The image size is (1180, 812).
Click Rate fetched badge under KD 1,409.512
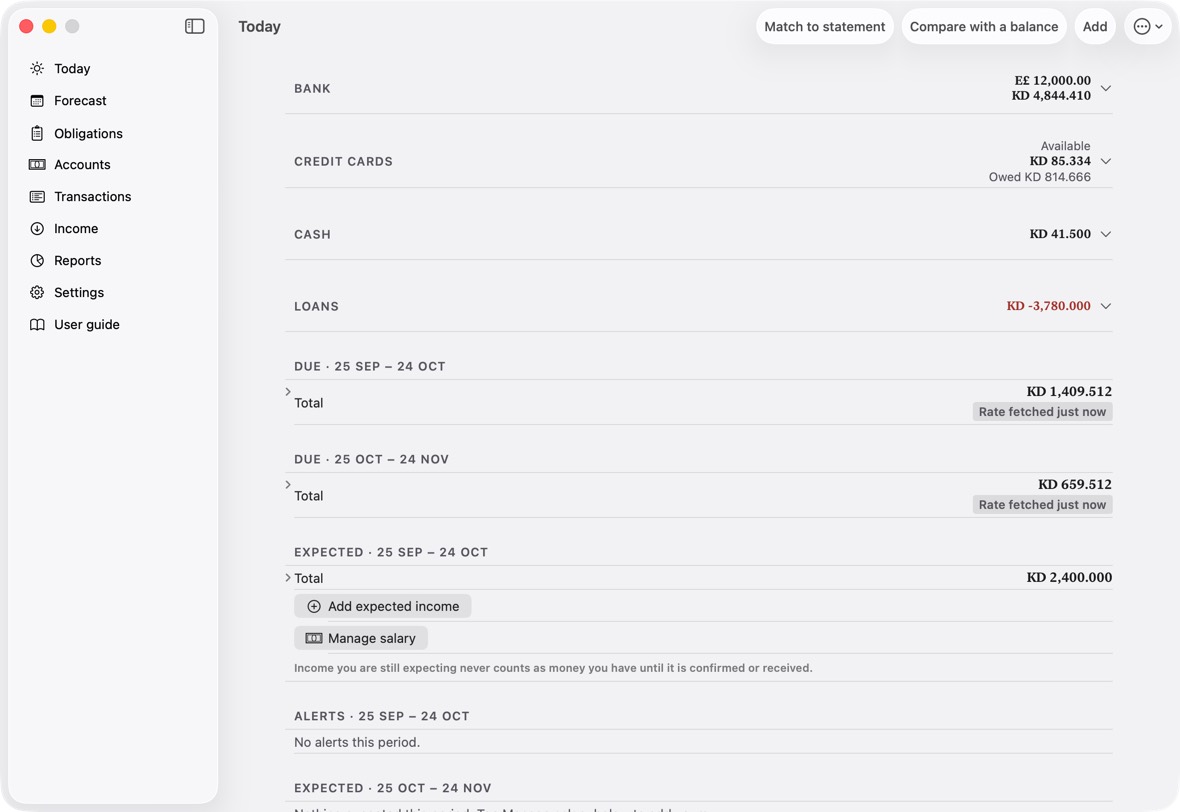[1042, 412]
